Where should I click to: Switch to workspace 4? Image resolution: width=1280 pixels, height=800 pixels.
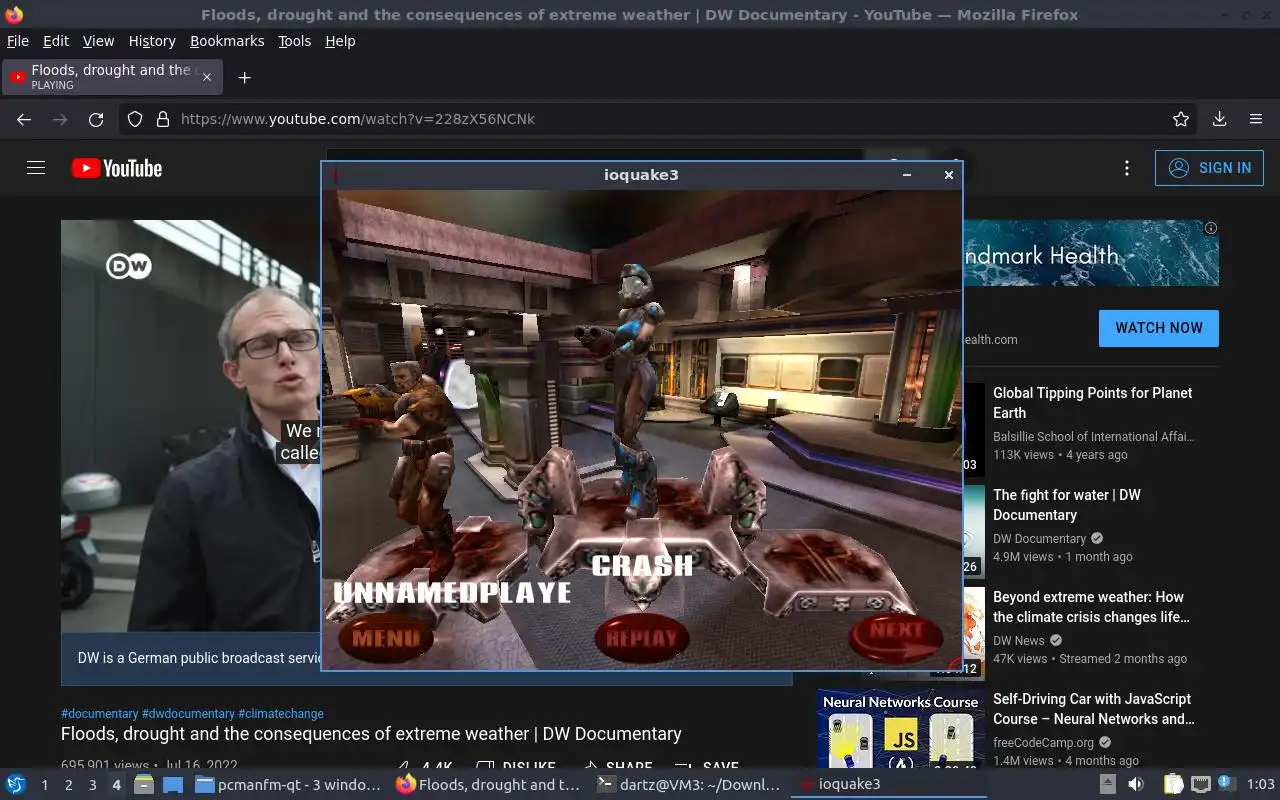pos(116,785)
